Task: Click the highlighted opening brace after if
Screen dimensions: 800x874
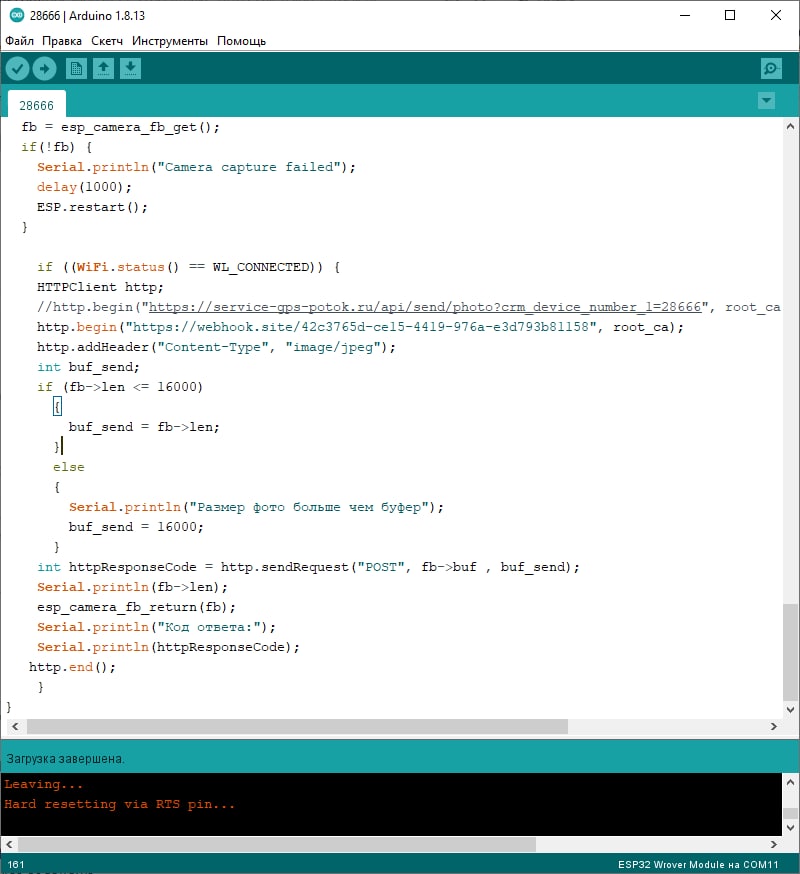Action: 57,406
